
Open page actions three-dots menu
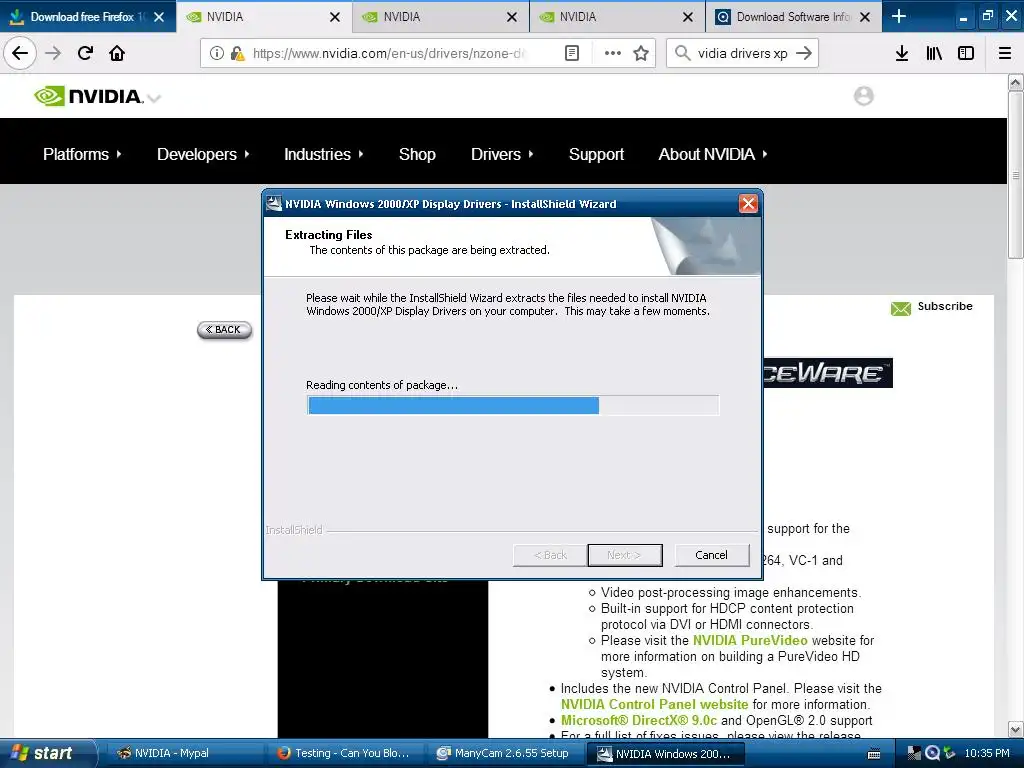(613, 53)
